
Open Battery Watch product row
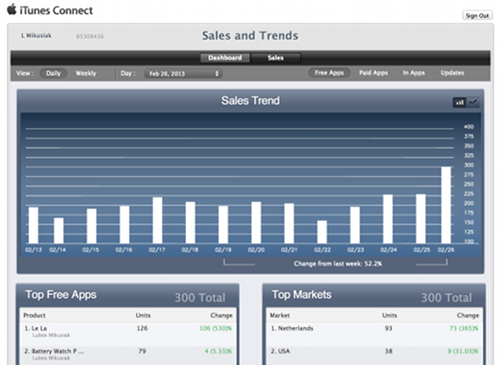point(128,355)
